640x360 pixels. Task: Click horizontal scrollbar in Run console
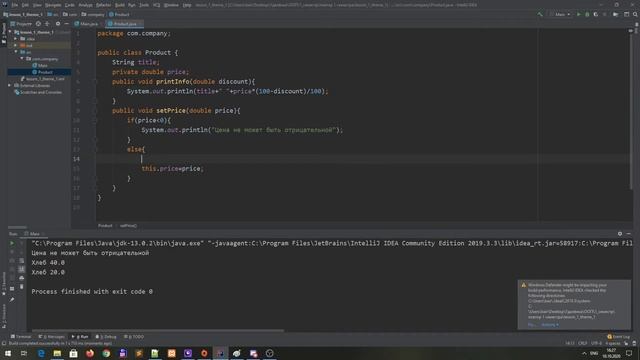click(x=157, y=331)
